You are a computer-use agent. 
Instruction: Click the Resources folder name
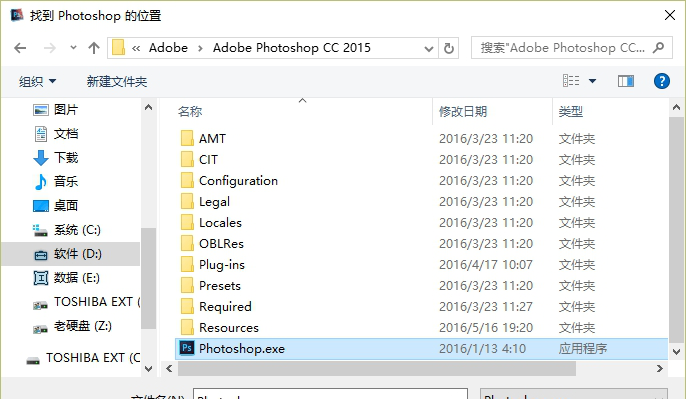[x=229, y=328]
